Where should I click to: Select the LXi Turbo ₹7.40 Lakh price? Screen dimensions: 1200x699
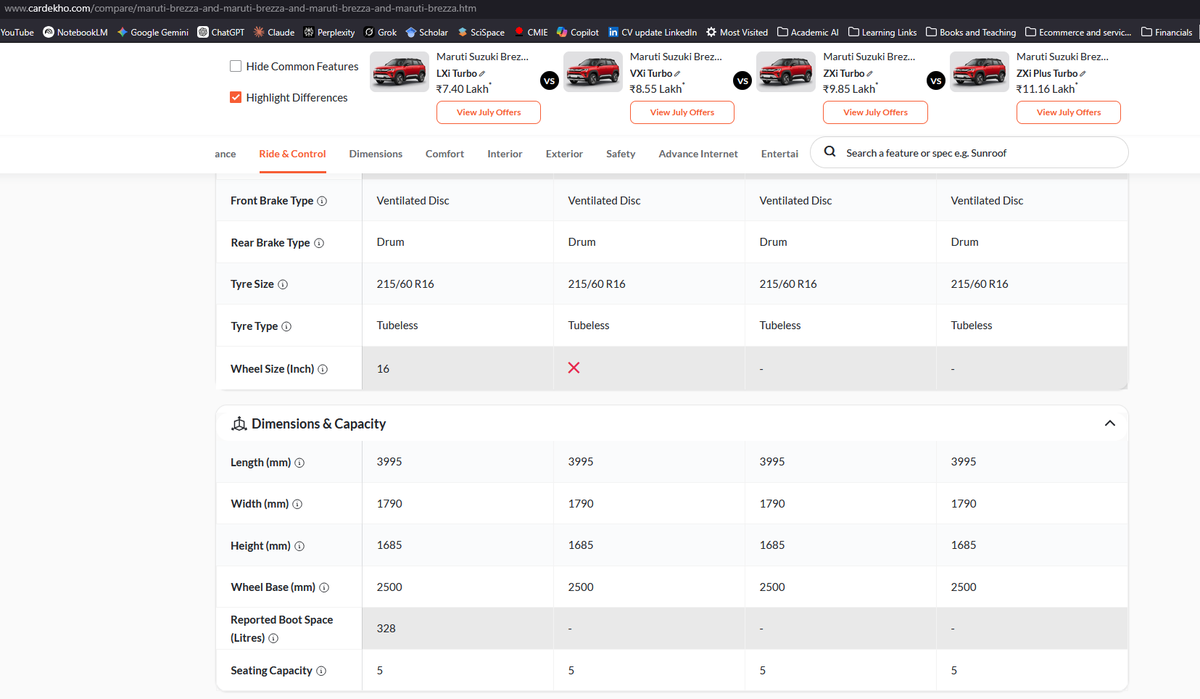463,89
